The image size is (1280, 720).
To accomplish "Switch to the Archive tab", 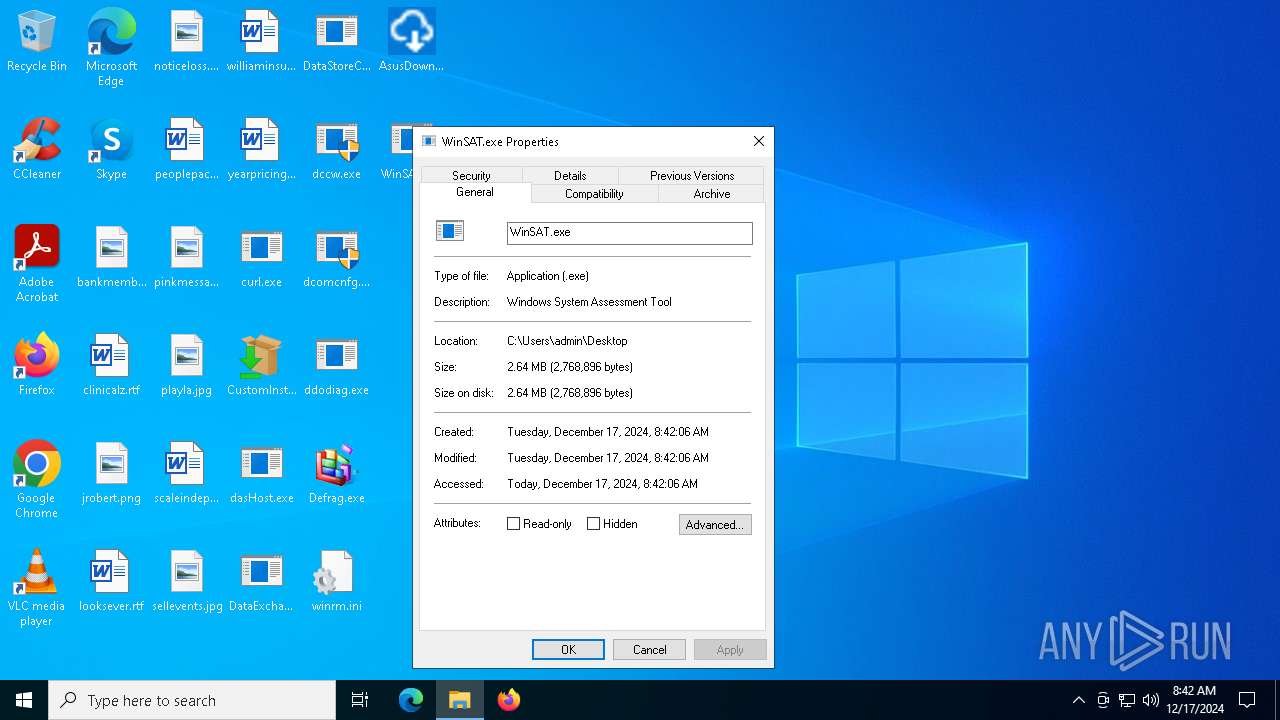I will click(x=712, y=194).
